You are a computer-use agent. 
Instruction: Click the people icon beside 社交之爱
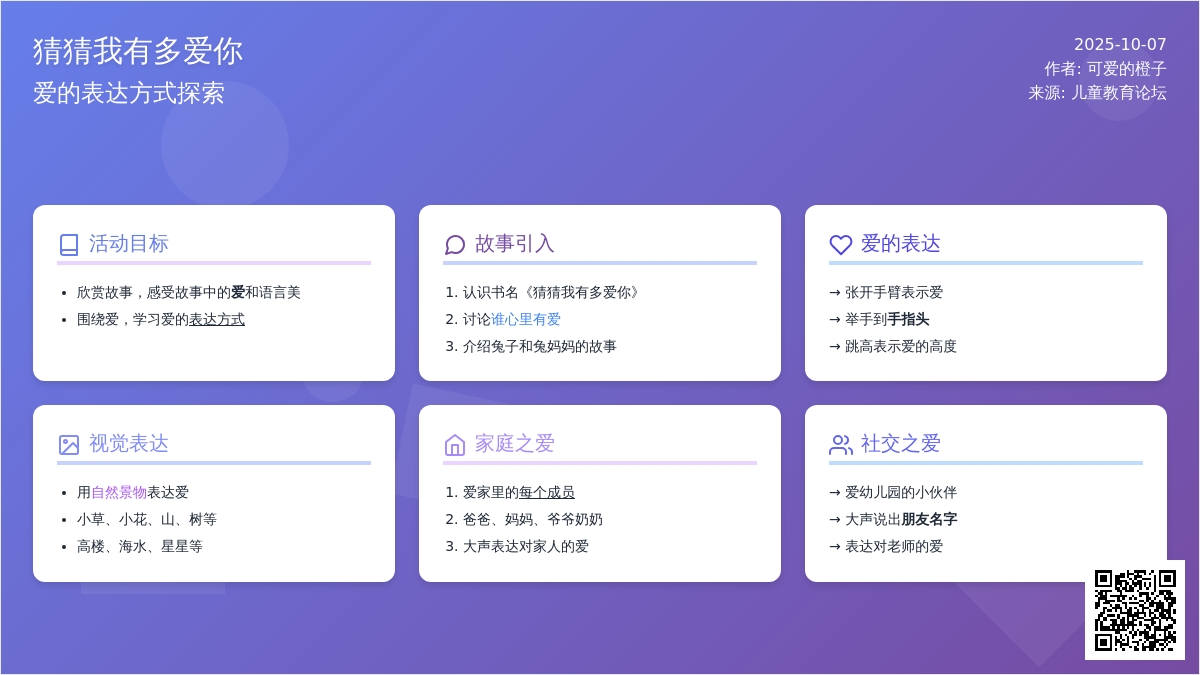point(841,445)
